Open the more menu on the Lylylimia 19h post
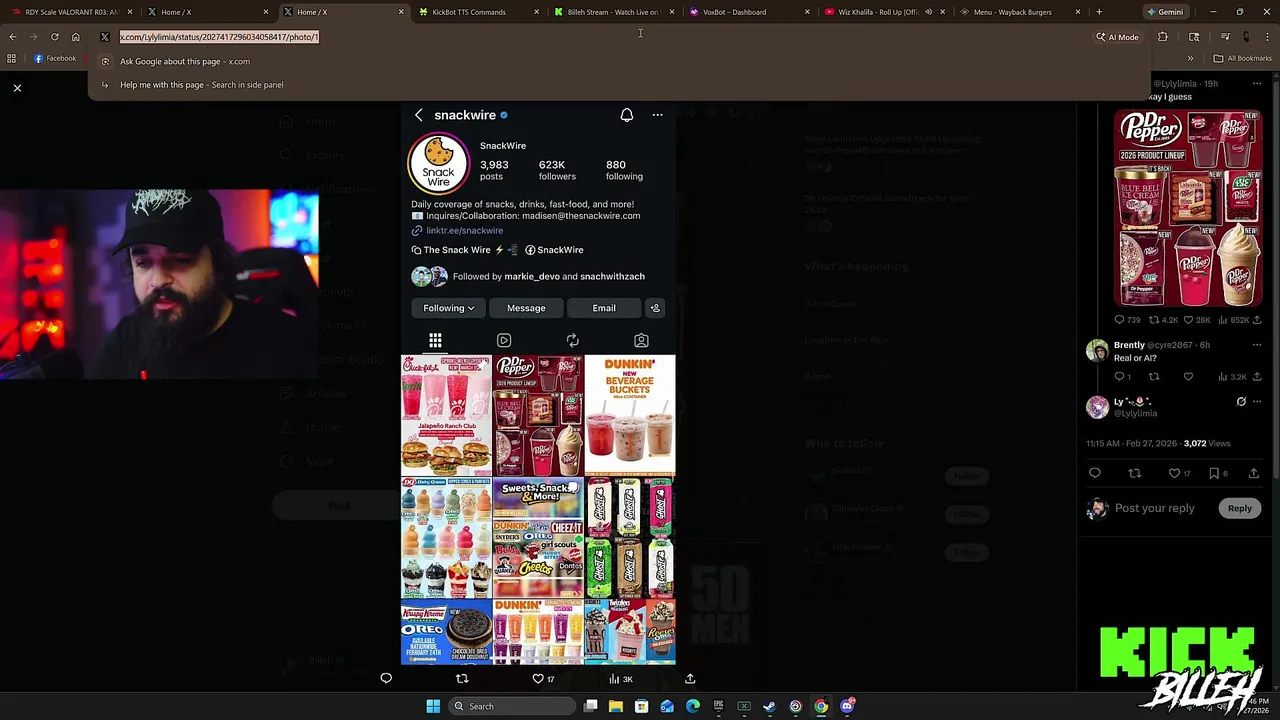Viewport: 1280px width, 720px height. [1257, 84]
